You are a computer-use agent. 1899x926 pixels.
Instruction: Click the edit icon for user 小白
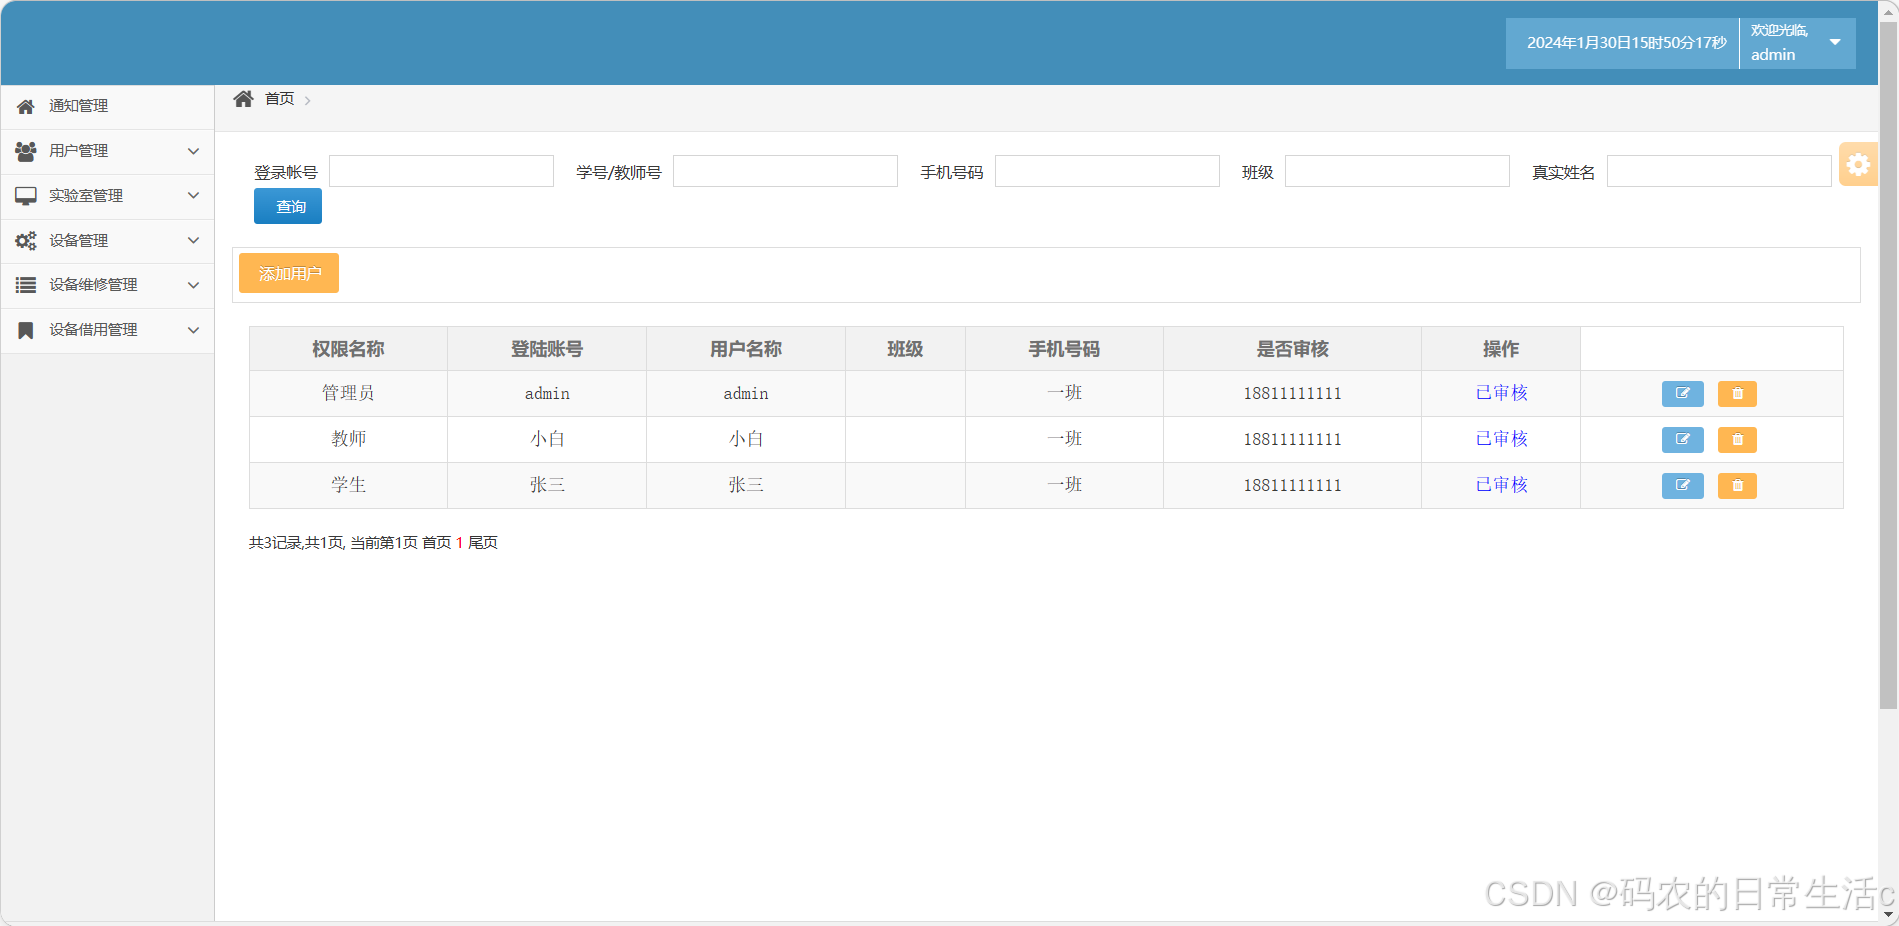click(x=1682, y=439)
